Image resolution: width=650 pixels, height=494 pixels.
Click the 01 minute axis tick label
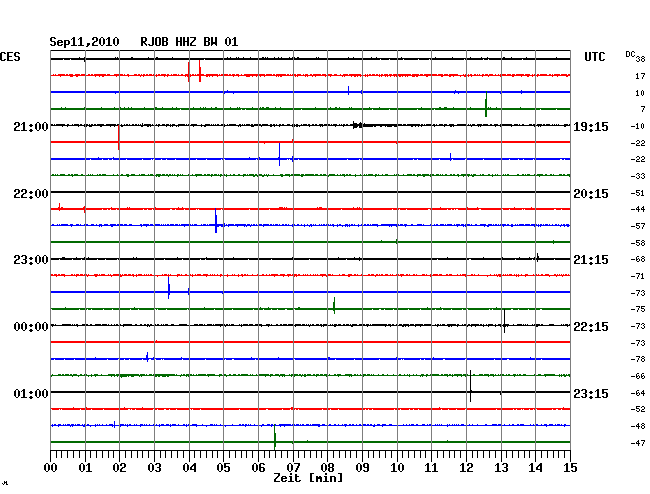click(85, 468)
